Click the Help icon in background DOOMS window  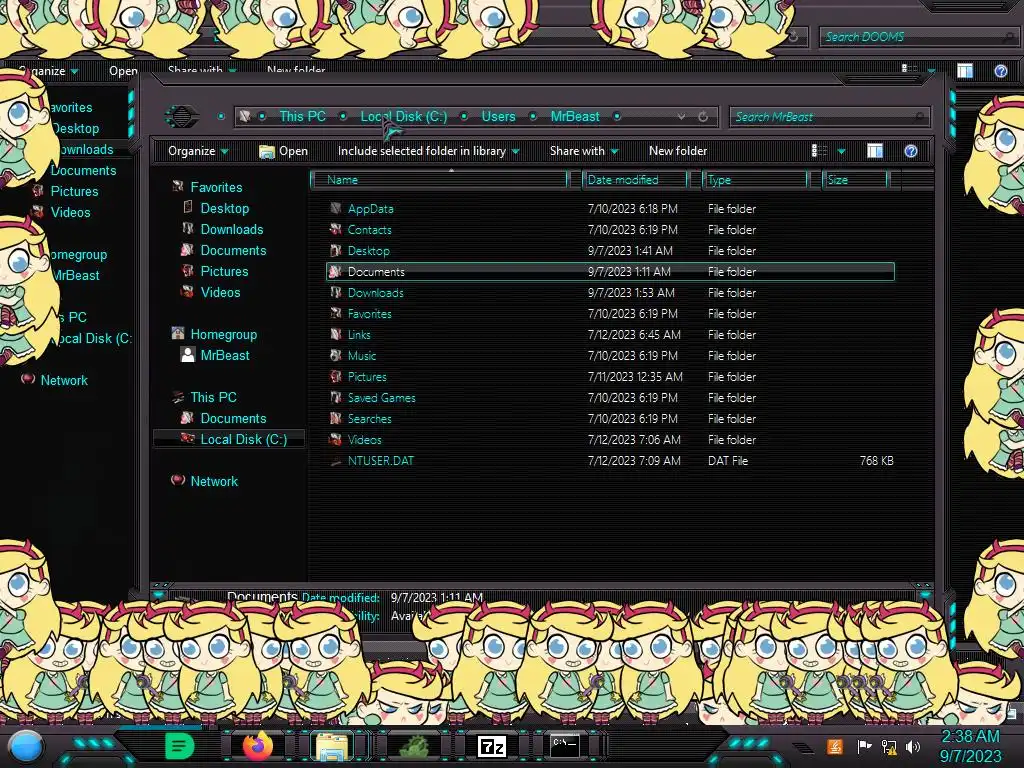click(x=1000, y=71)
